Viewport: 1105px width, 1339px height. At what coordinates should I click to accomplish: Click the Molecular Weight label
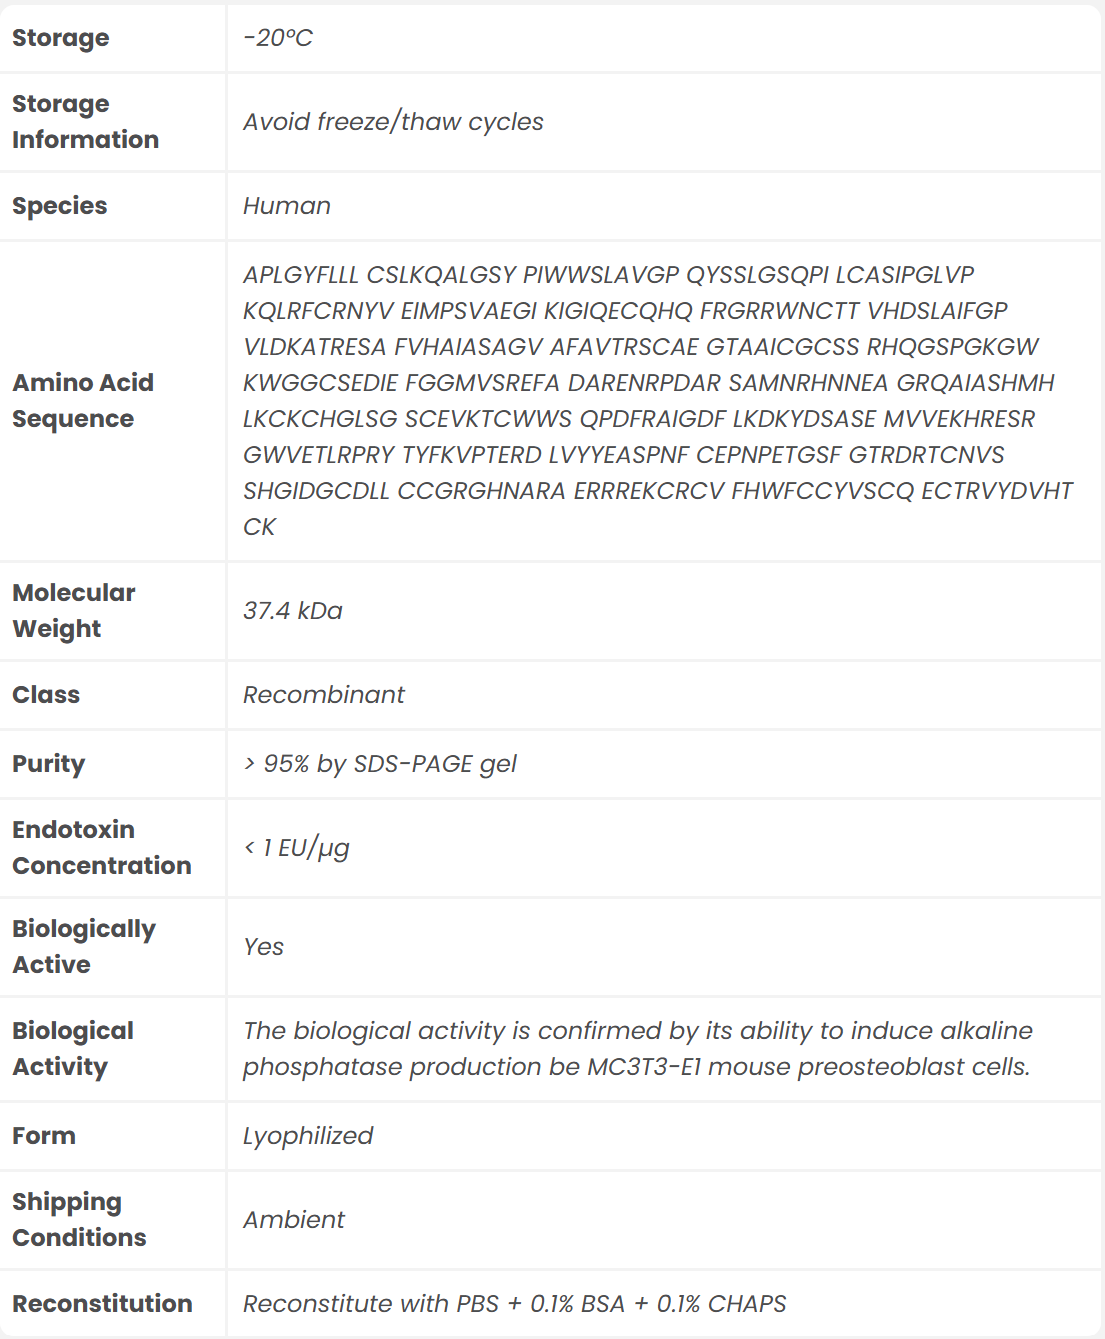[73, 611]
